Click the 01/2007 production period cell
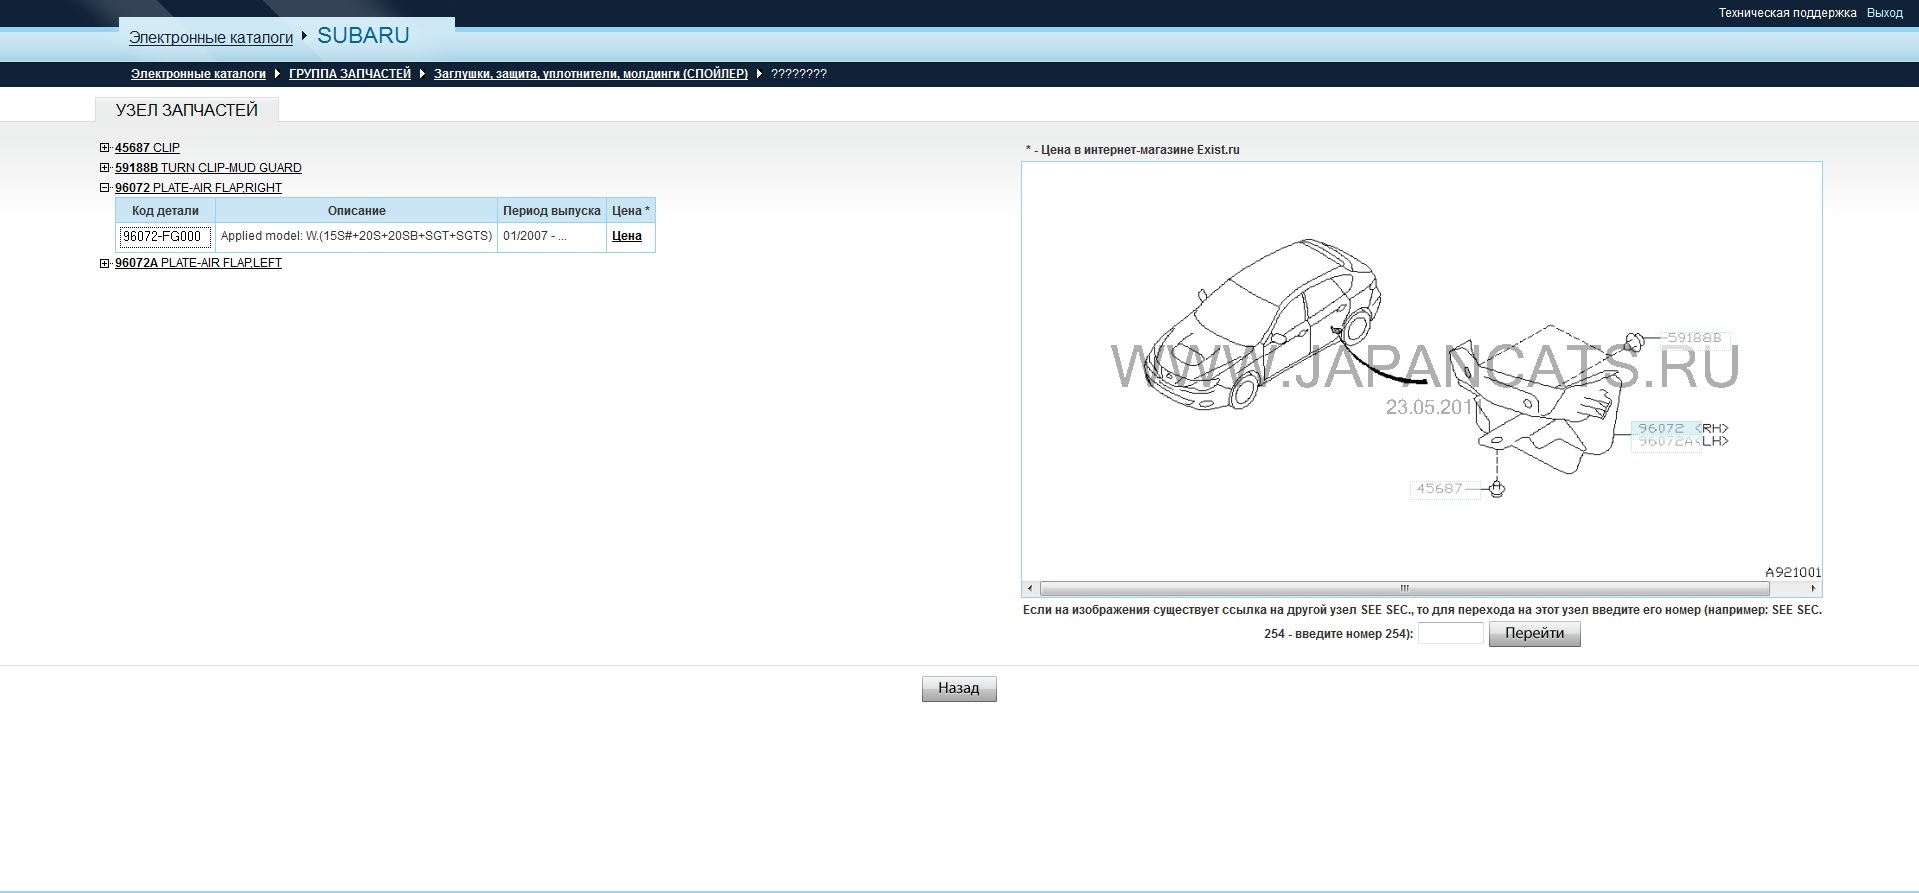 click(552, 237)
